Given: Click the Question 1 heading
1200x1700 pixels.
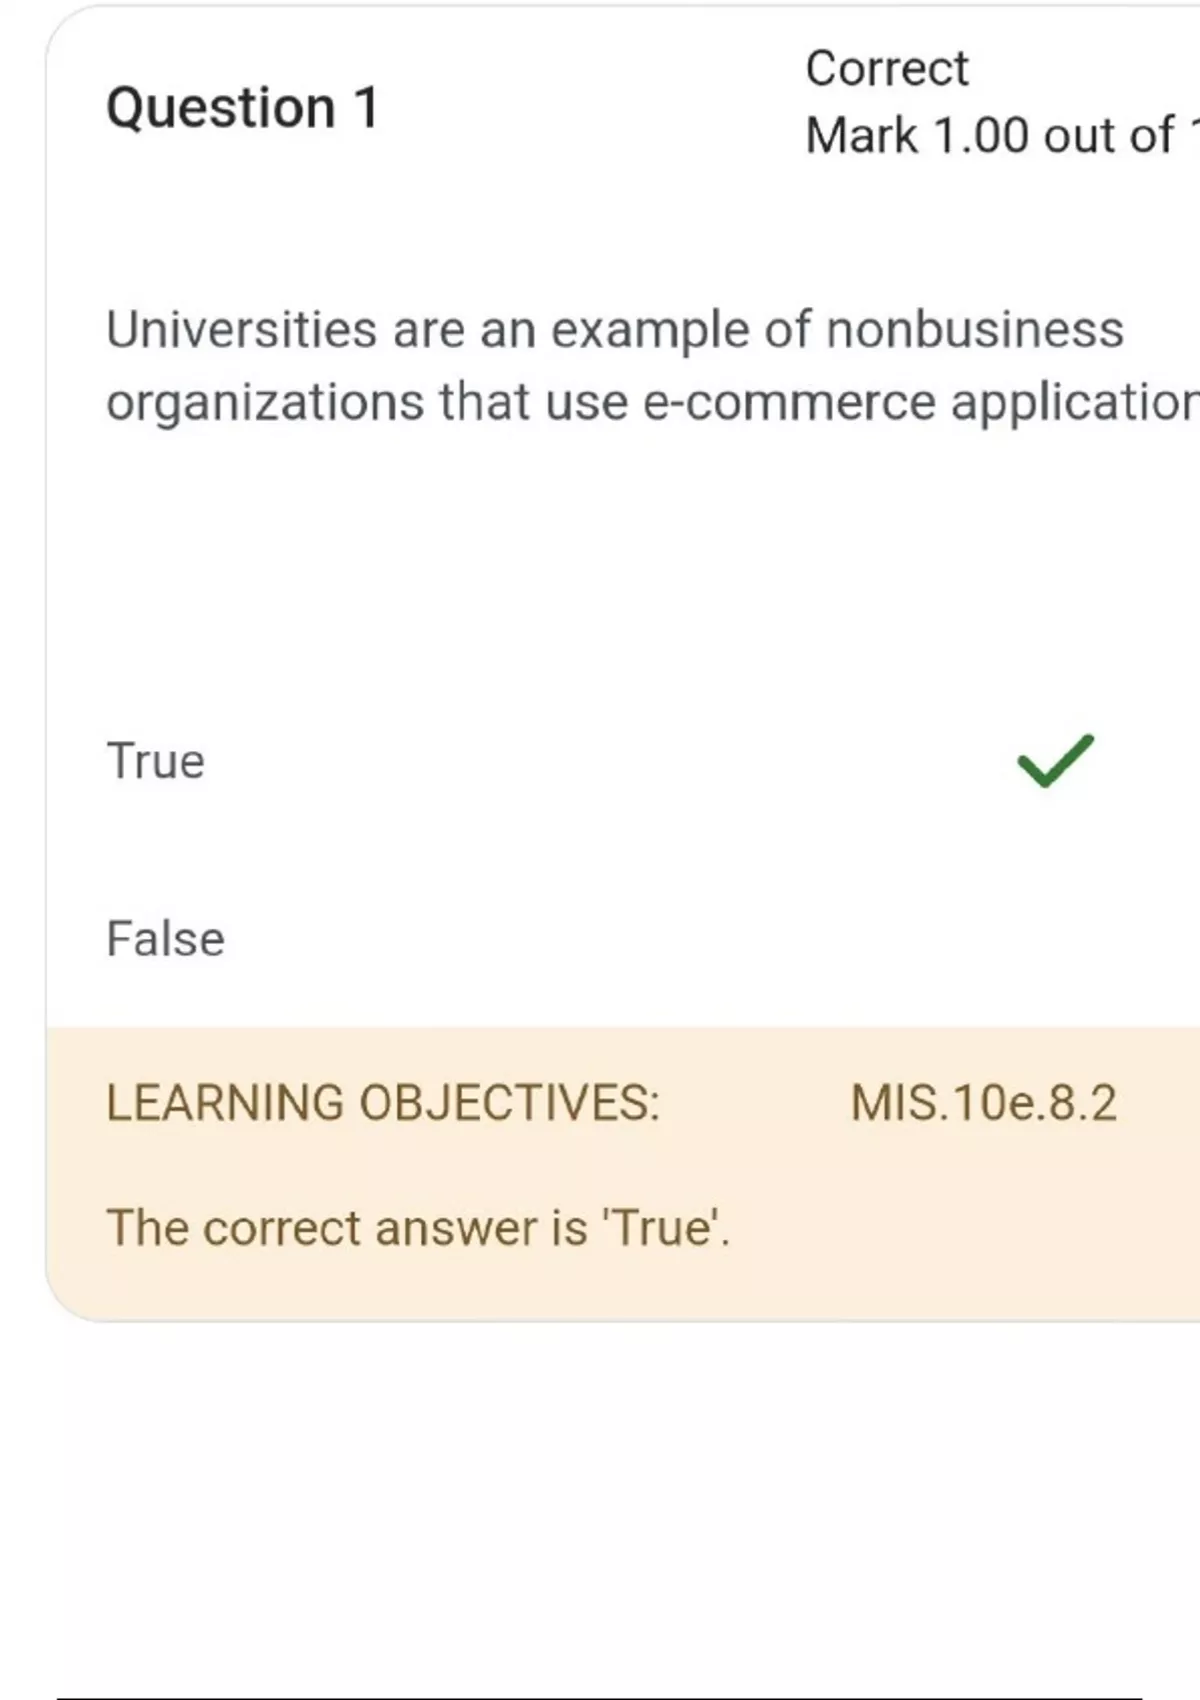Looking at the screenshot, I should click(x=243, y=108).
